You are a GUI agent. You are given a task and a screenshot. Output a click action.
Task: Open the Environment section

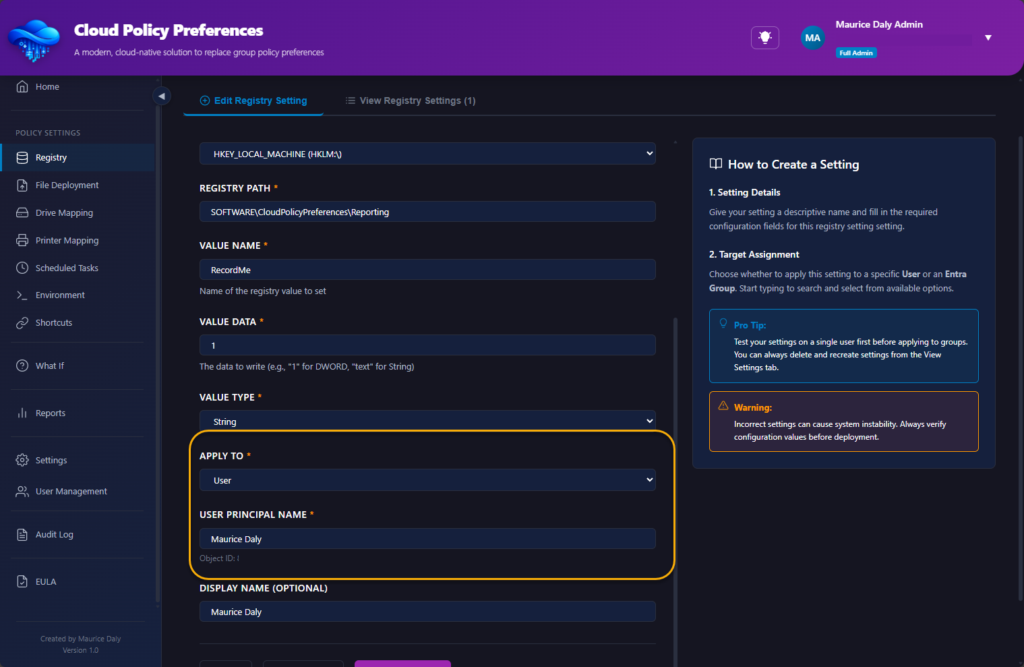[59, 295]
